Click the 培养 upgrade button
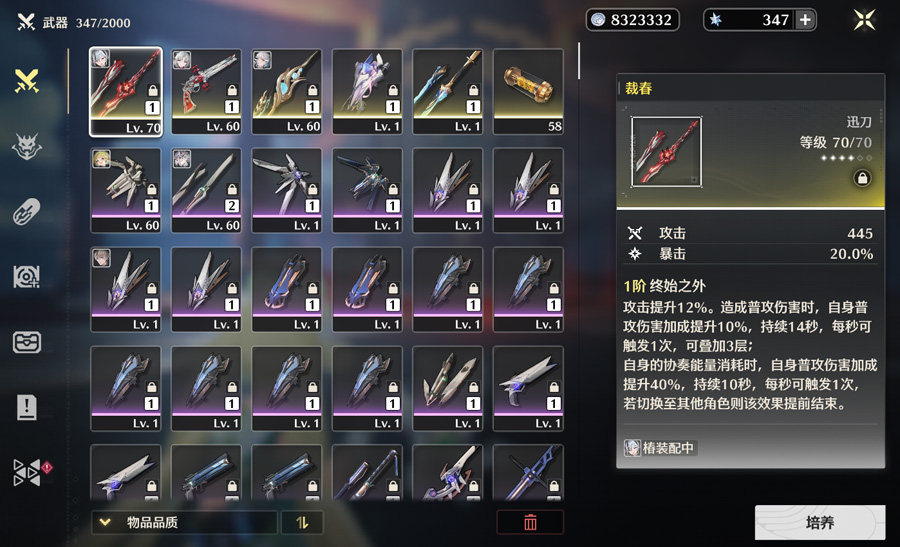Screen dimensions: 900x547 (x=820, y=522)
